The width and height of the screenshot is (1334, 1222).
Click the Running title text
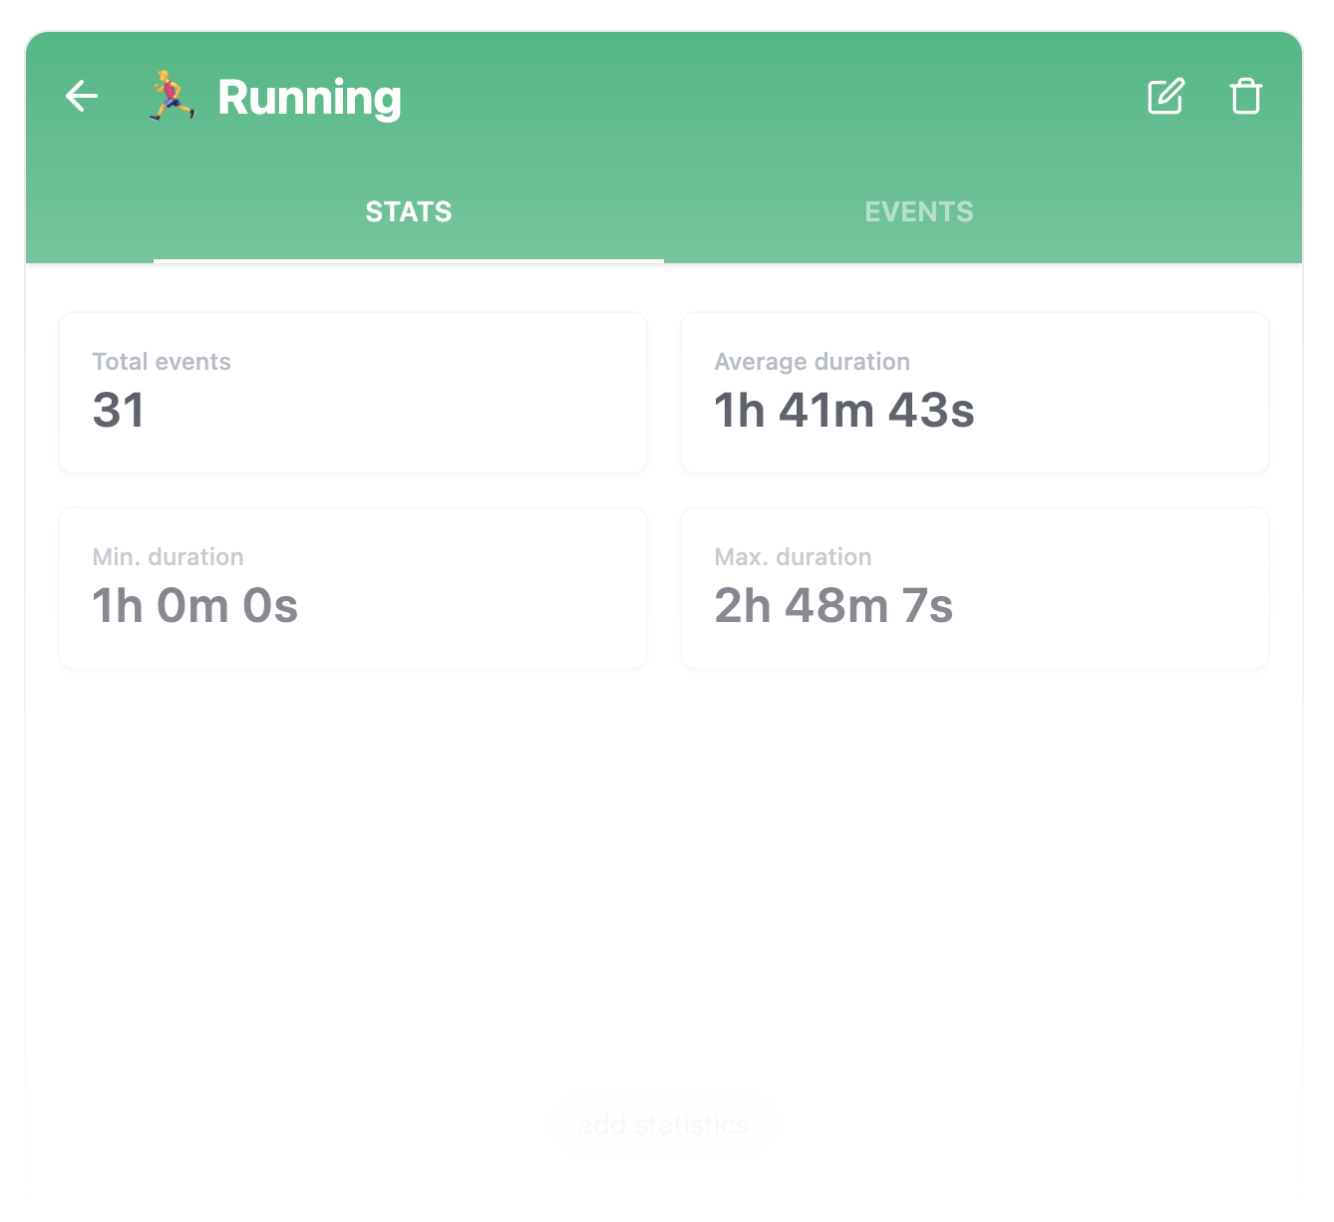[x=310, y=98]
